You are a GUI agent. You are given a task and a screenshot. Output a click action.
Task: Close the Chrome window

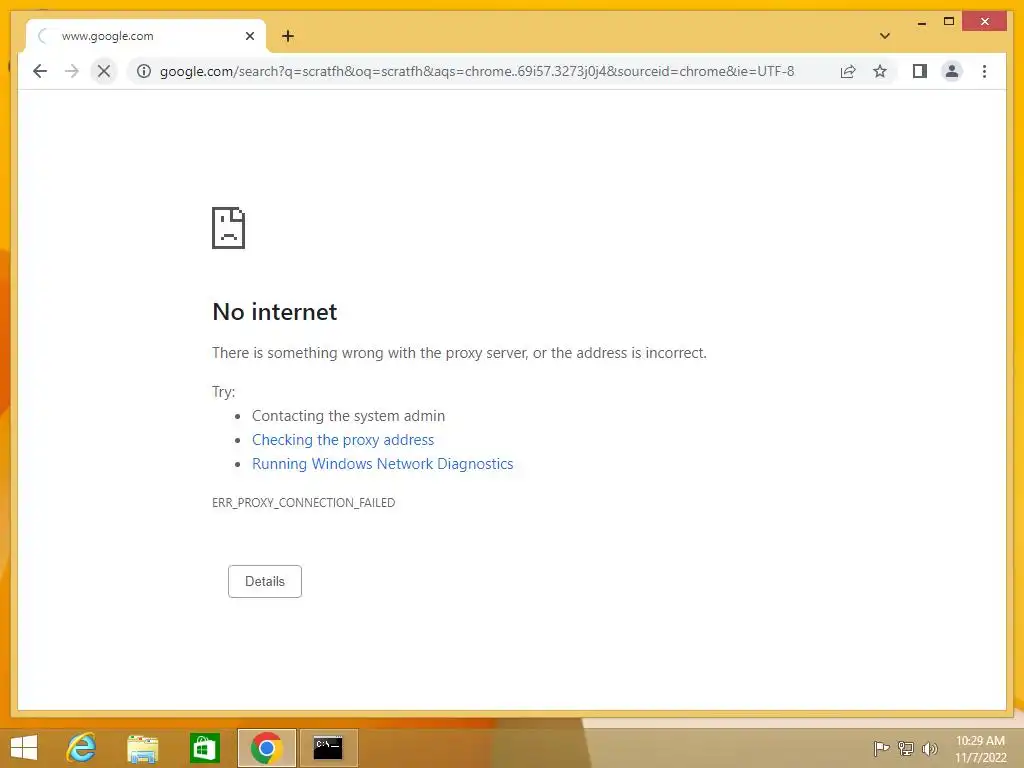(985, 22)
